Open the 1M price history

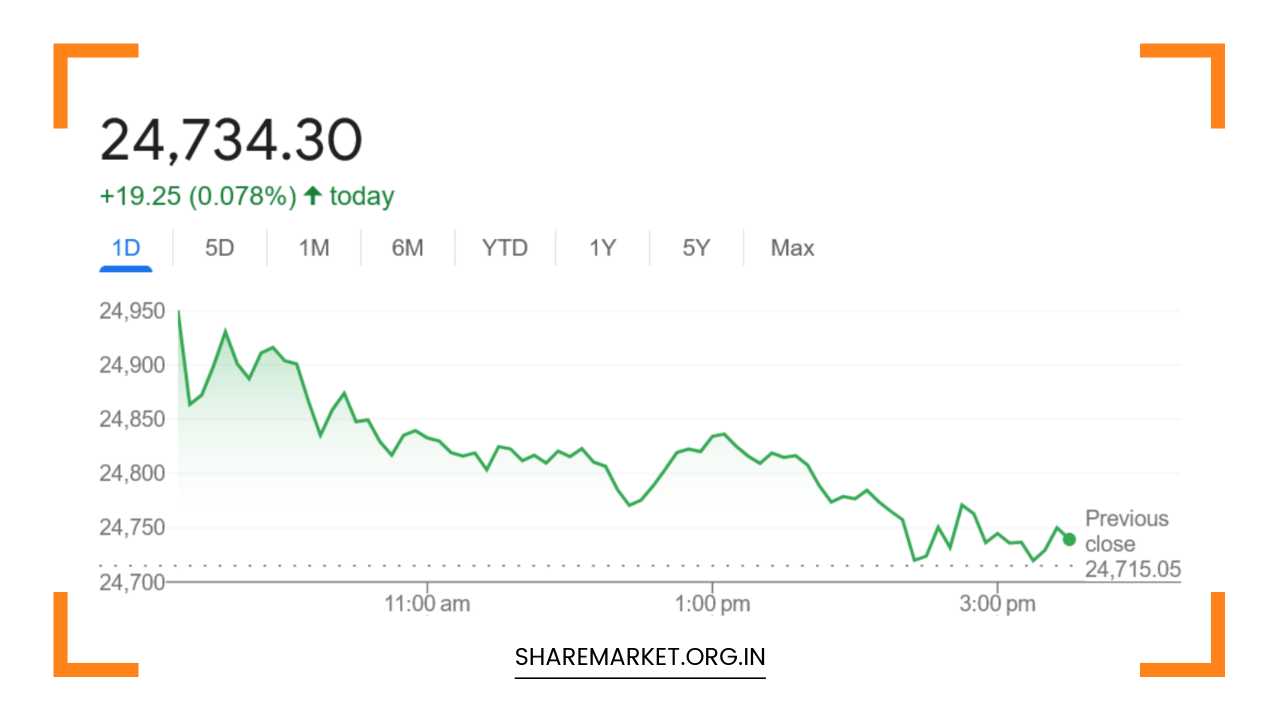coord(312,247)
